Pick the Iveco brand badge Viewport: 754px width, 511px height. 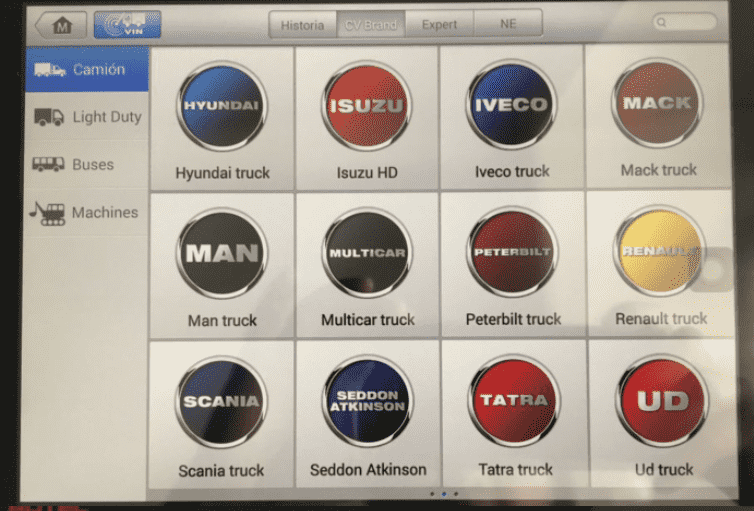(x=511, y=104)
